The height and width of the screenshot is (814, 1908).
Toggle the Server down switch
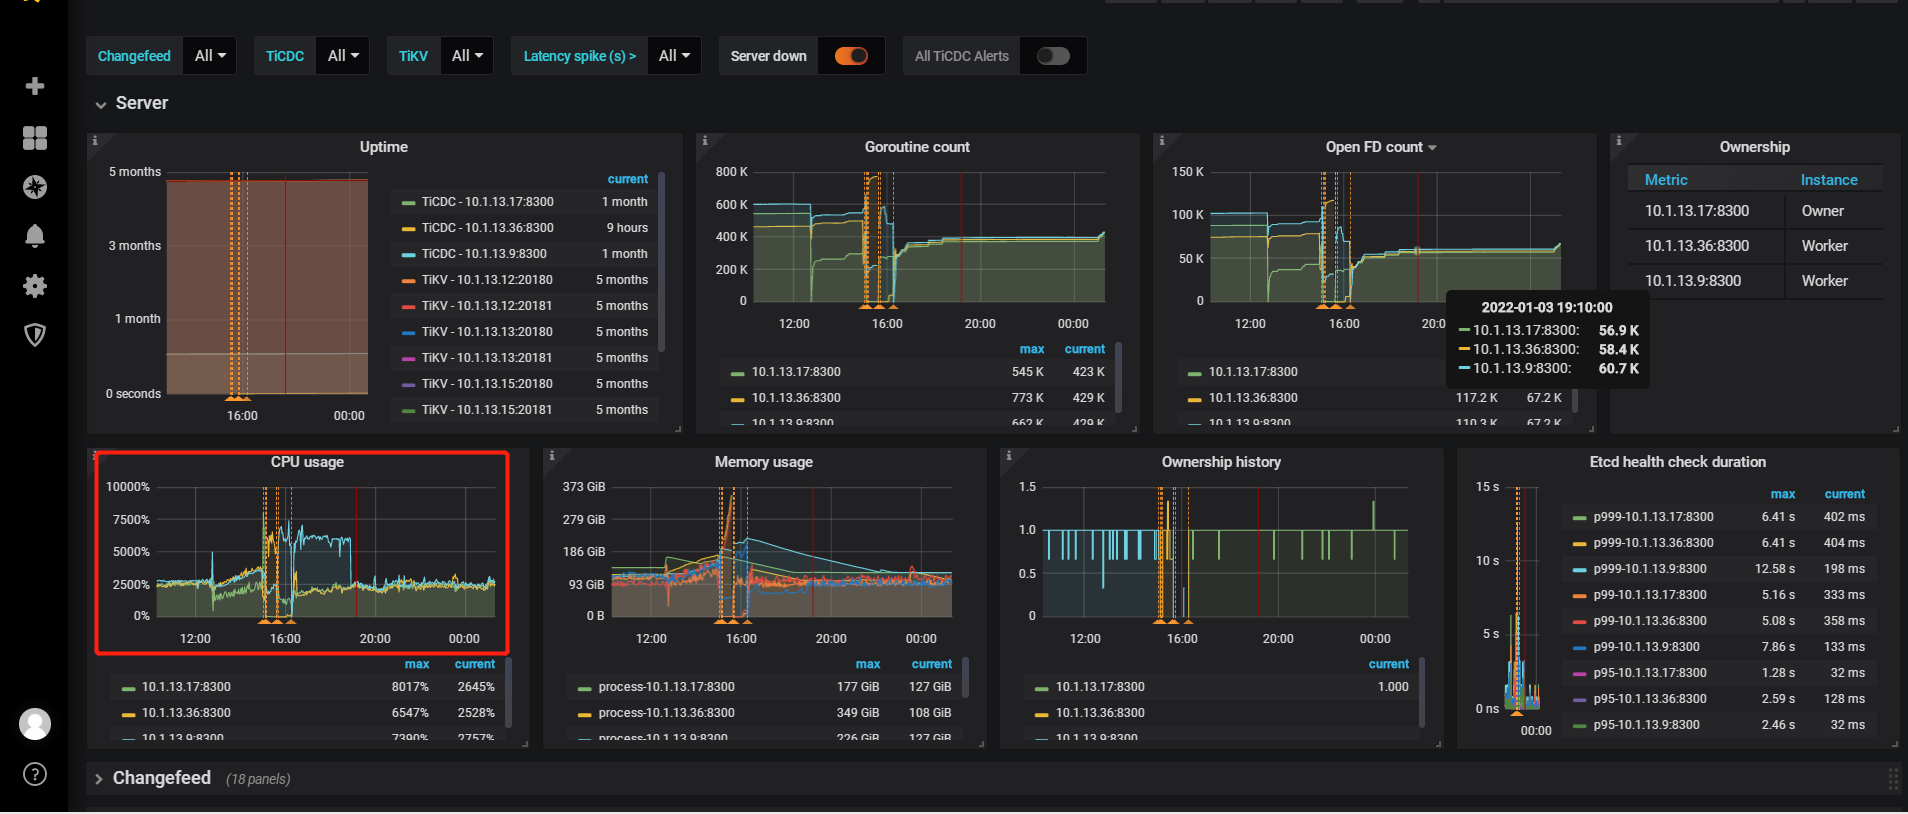pos(851,56)
